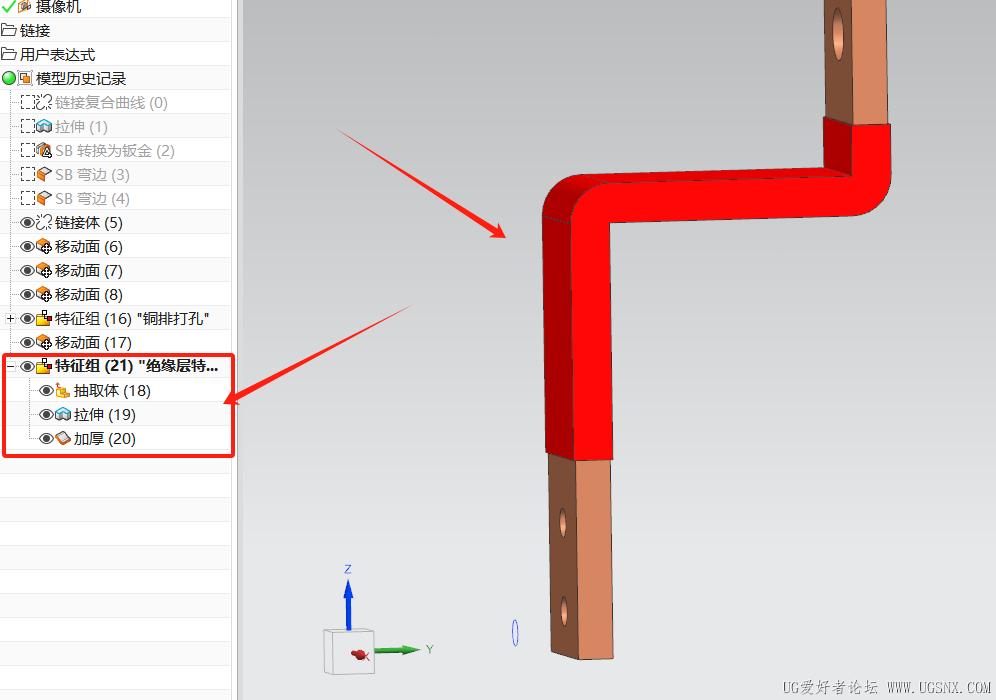Select the 加厚 (20) label
The image size is (996, 700).
(x=105, y=438)
